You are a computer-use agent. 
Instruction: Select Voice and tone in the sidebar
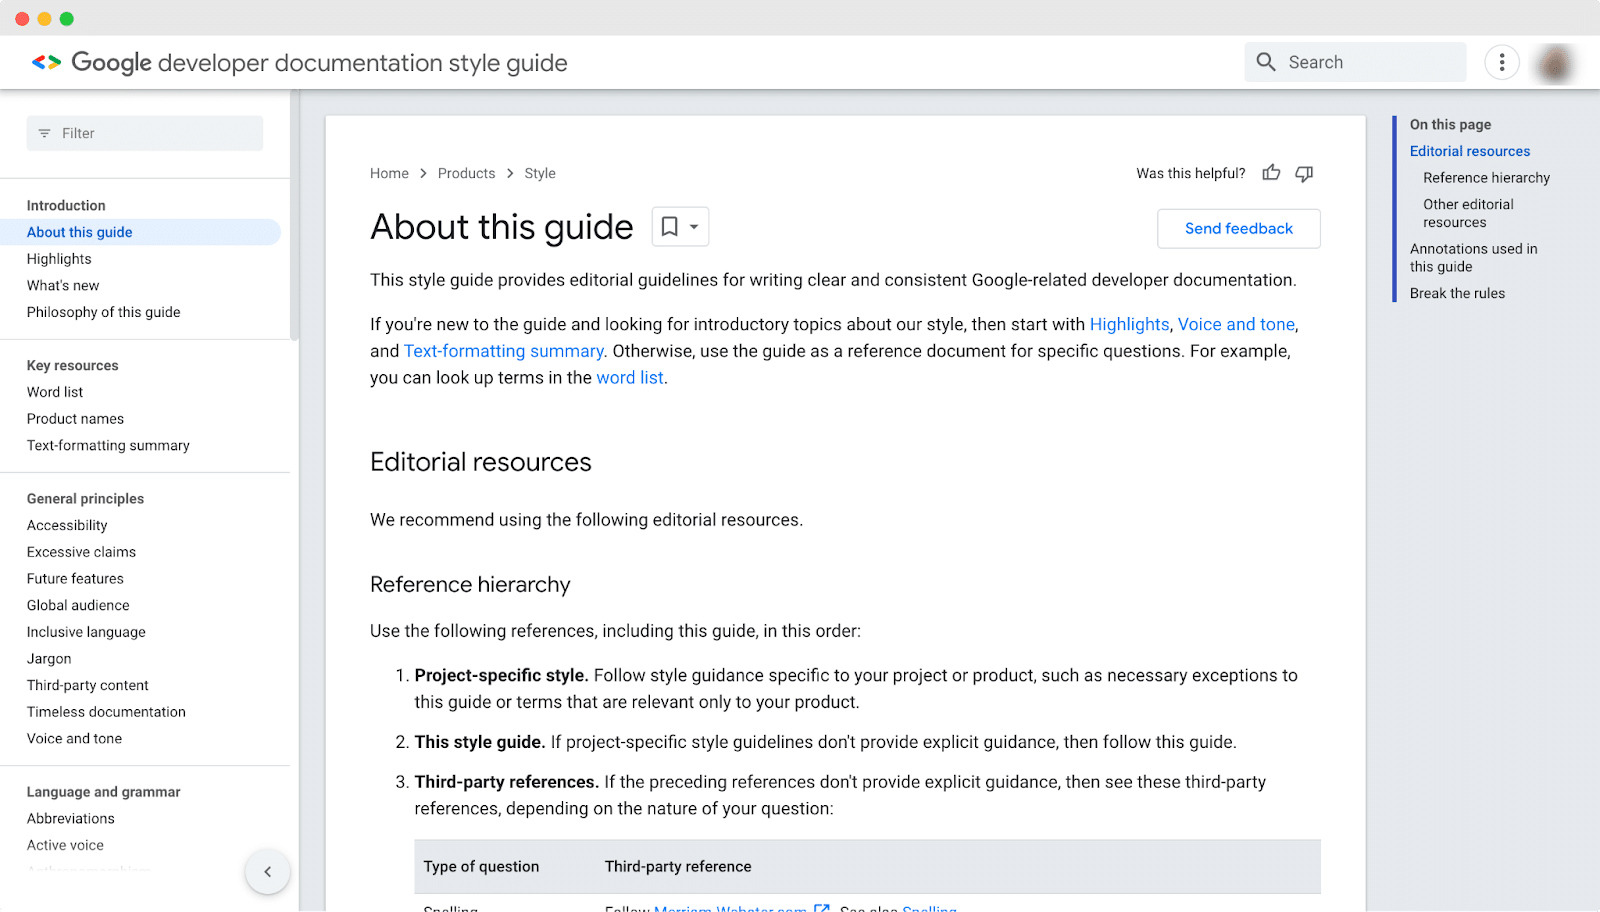(74, 738)
